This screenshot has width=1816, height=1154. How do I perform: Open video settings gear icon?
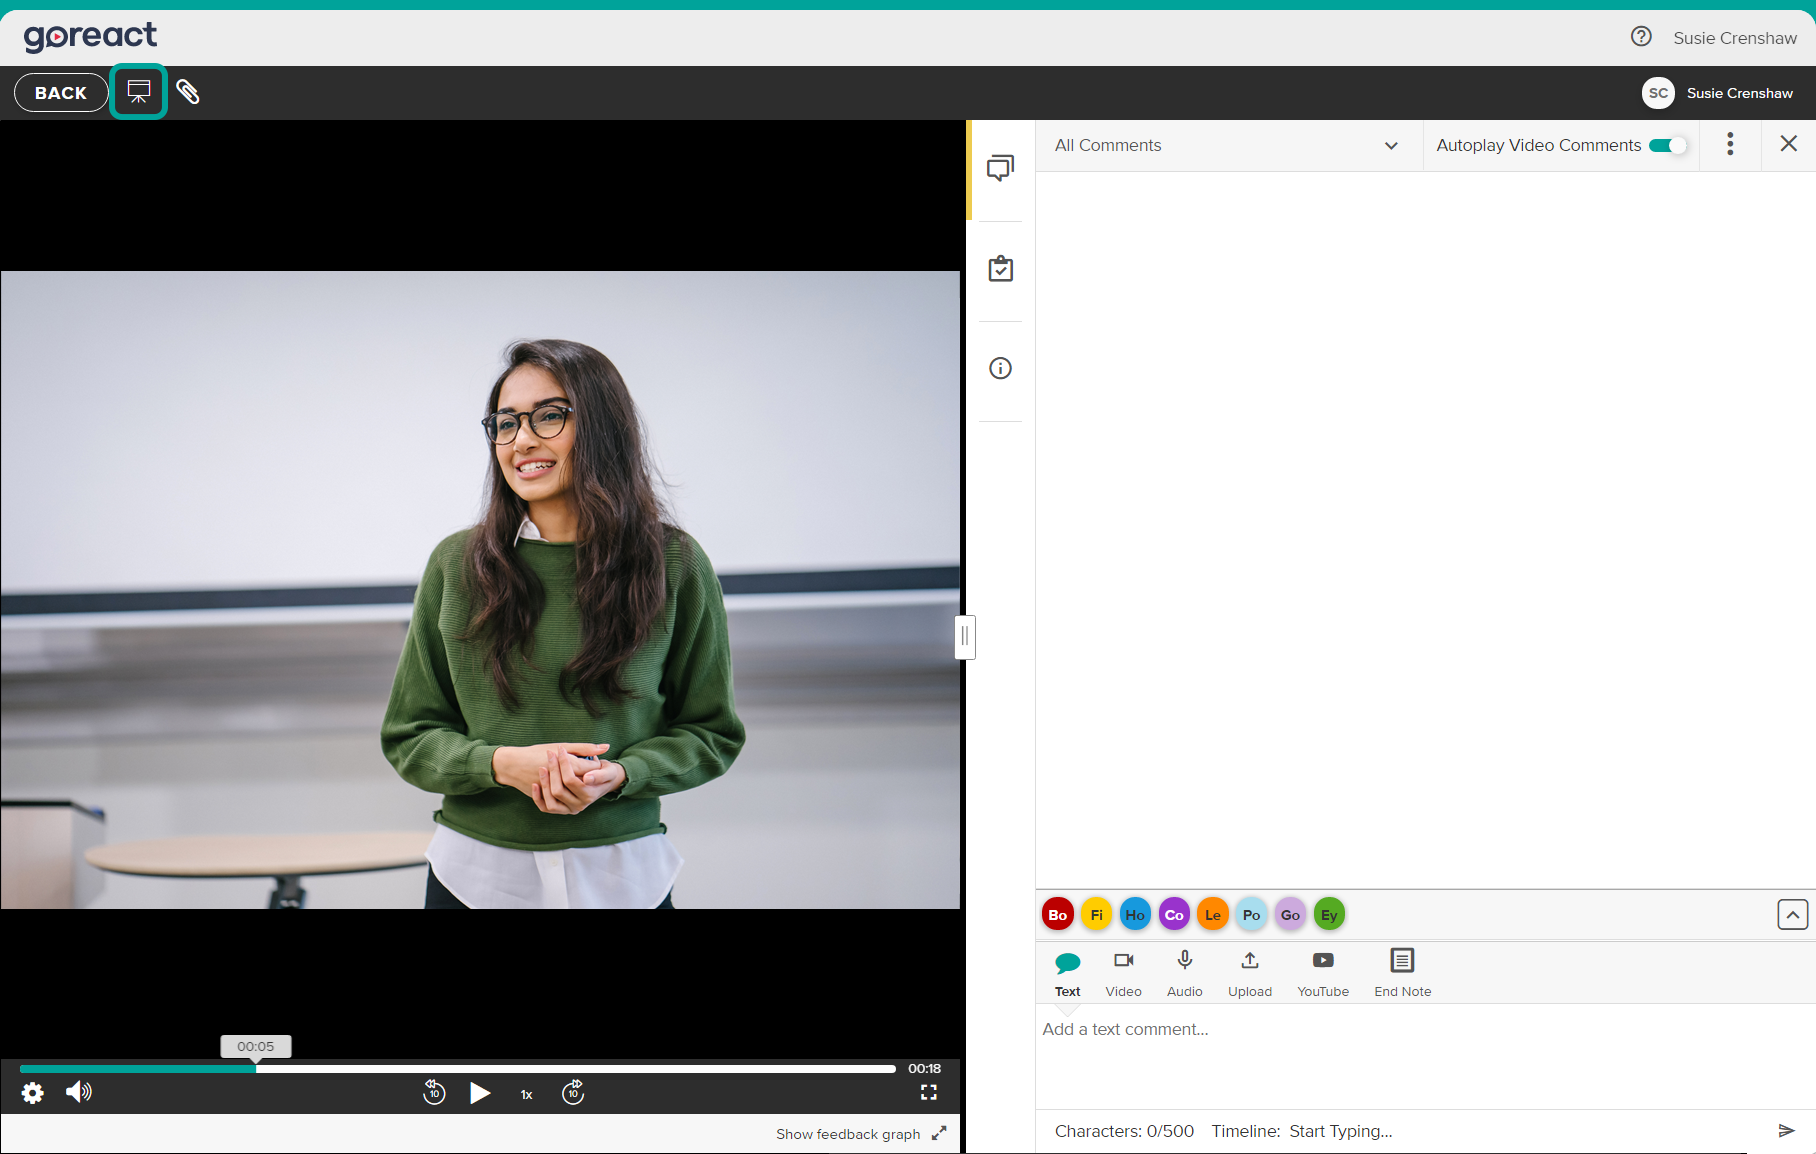[33, 1093]
